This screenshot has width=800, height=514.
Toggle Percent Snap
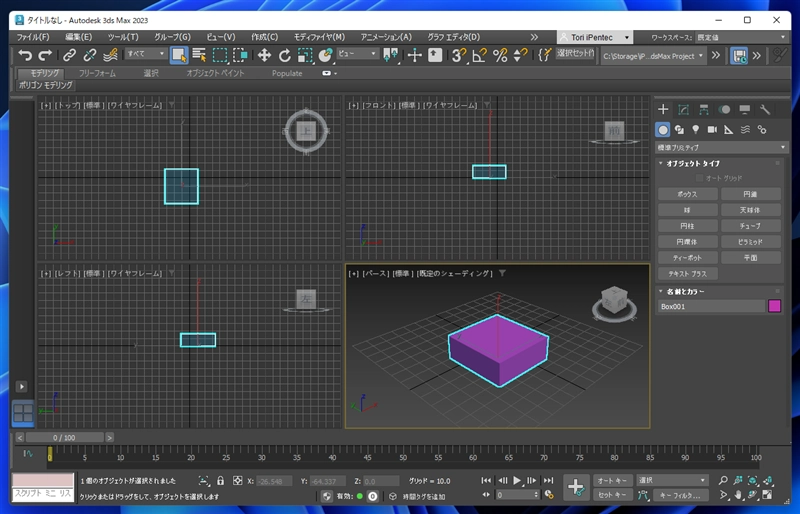click(x=500, y=55)
